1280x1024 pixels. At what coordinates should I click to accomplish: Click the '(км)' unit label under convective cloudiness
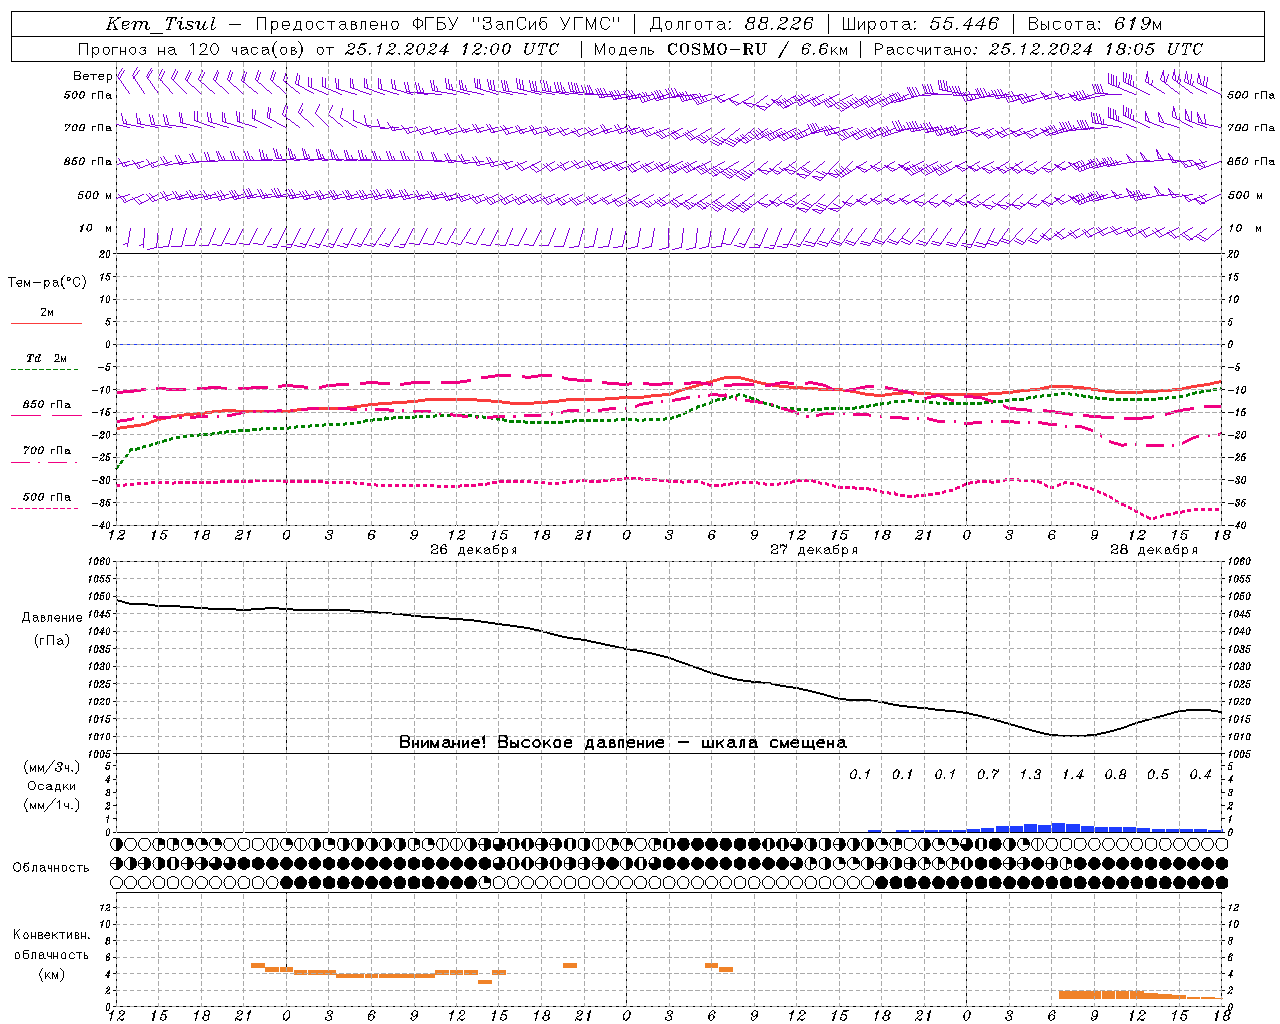click(x=51, y=974)
